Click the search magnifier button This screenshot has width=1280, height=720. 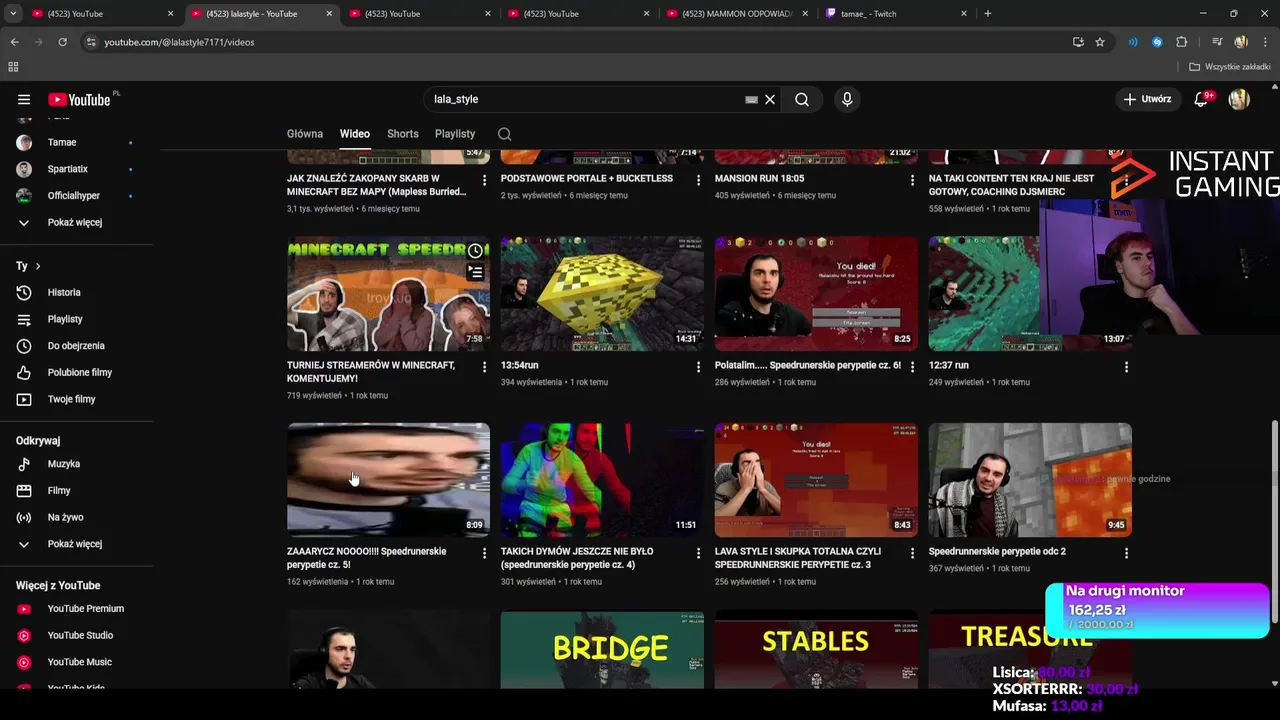point(802,99)
